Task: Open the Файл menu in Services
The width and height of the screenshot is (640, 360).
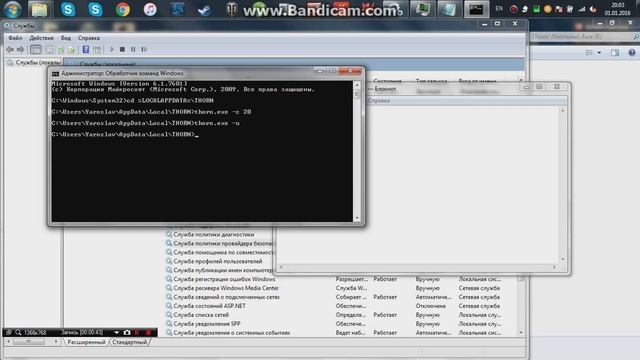Action: (15, 38)
